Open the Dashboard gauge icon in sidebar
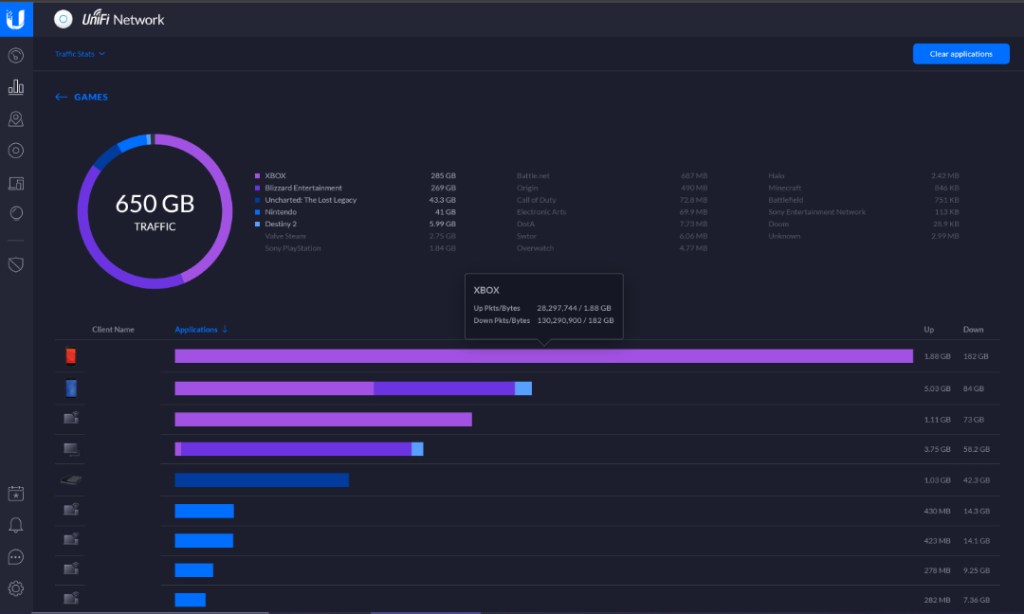The width and height of the screenshot is (1024, 614). pos(15,55)
